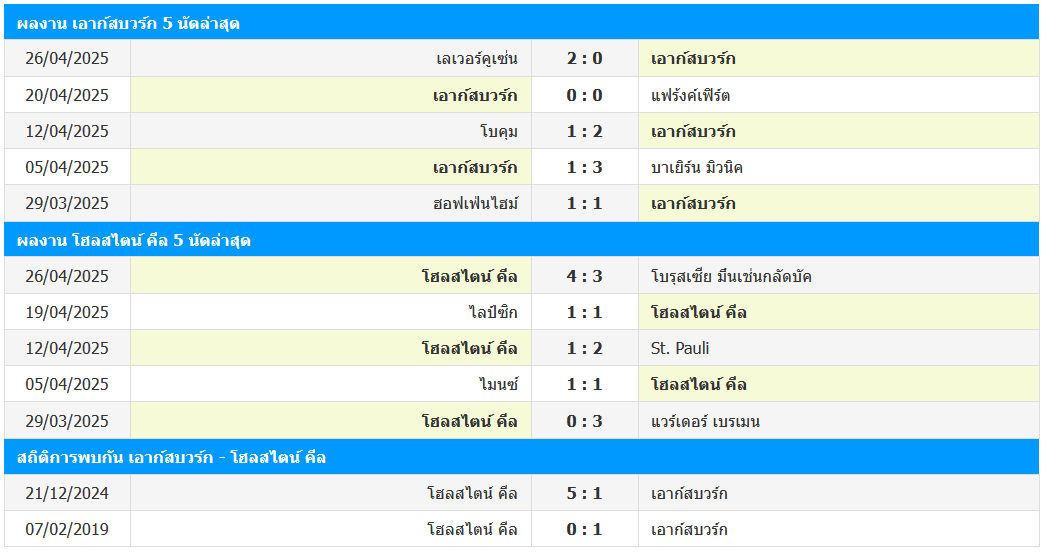Screen dimensions: 1041x554
Task: Click the head-to-head statistics header
Action: [x=171, y=457]
